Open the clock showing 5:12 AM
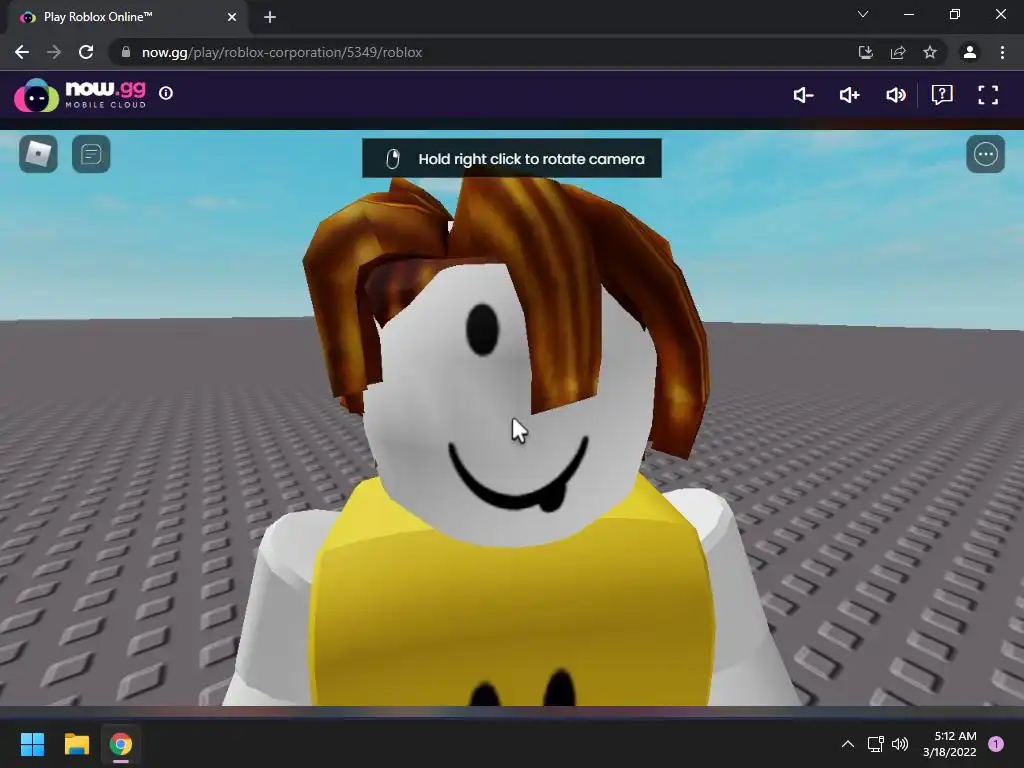The height and width of the screenshot is (768, 1024). [x=950, y=744]
